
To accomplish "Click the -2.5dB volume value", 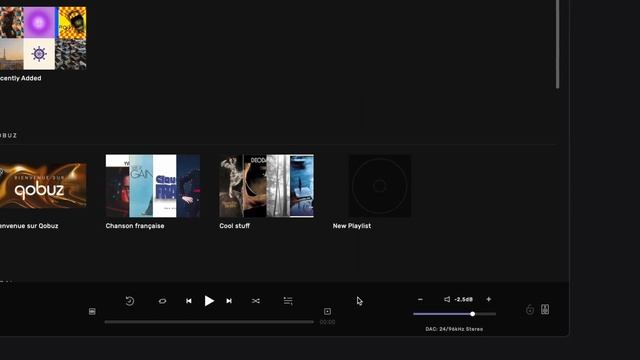I will [x=463, y=299].
